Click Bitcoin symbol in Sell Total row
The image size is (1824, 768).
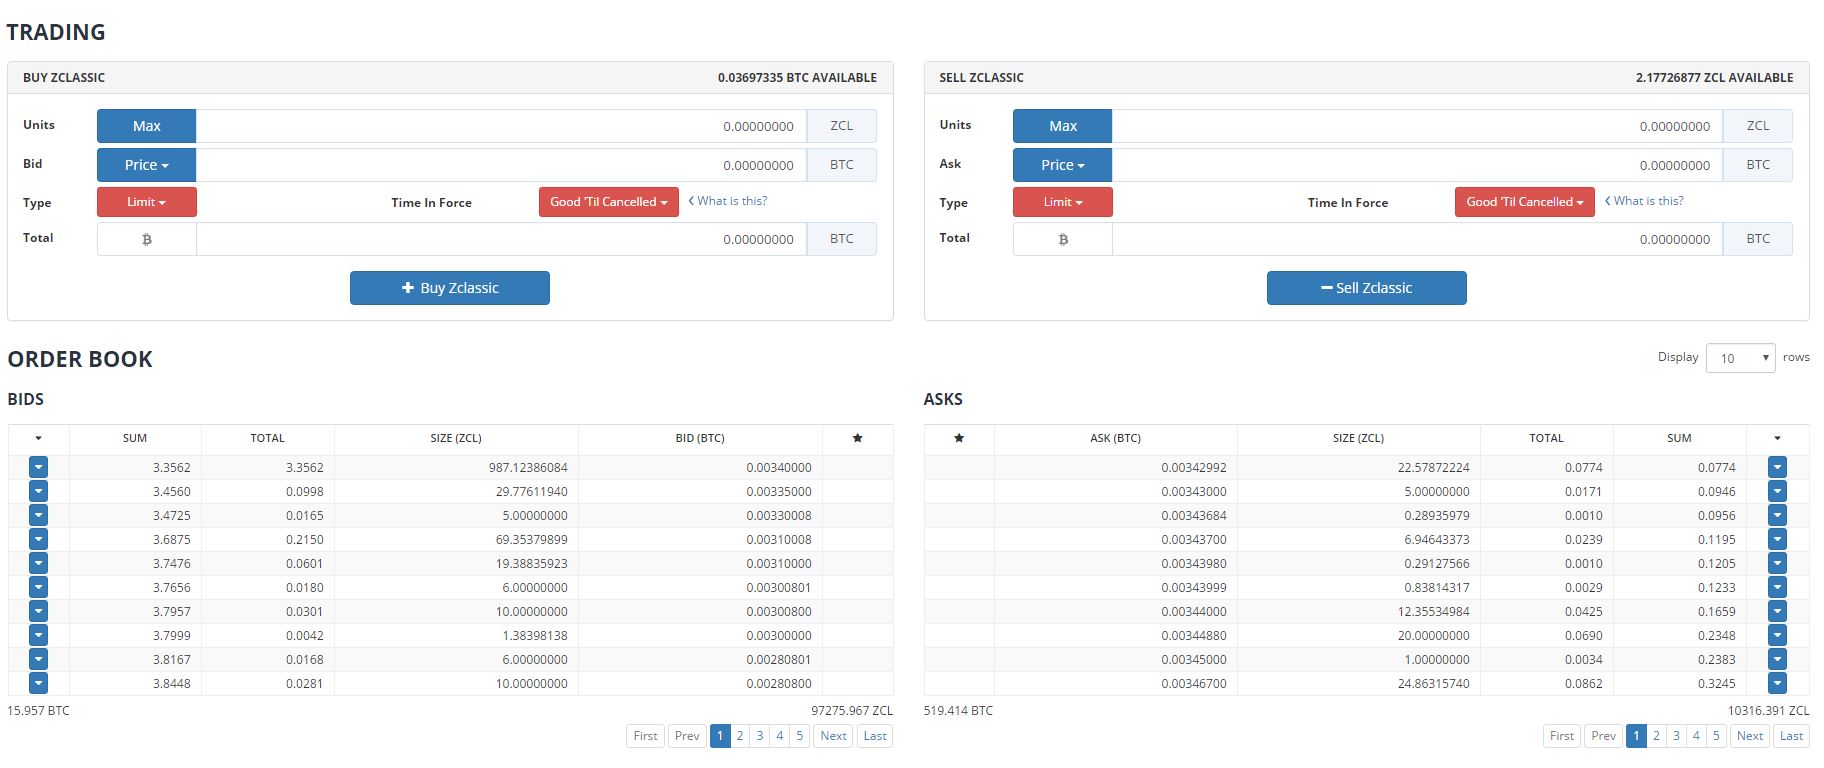pyautogui.click(x=1063, y=239)
